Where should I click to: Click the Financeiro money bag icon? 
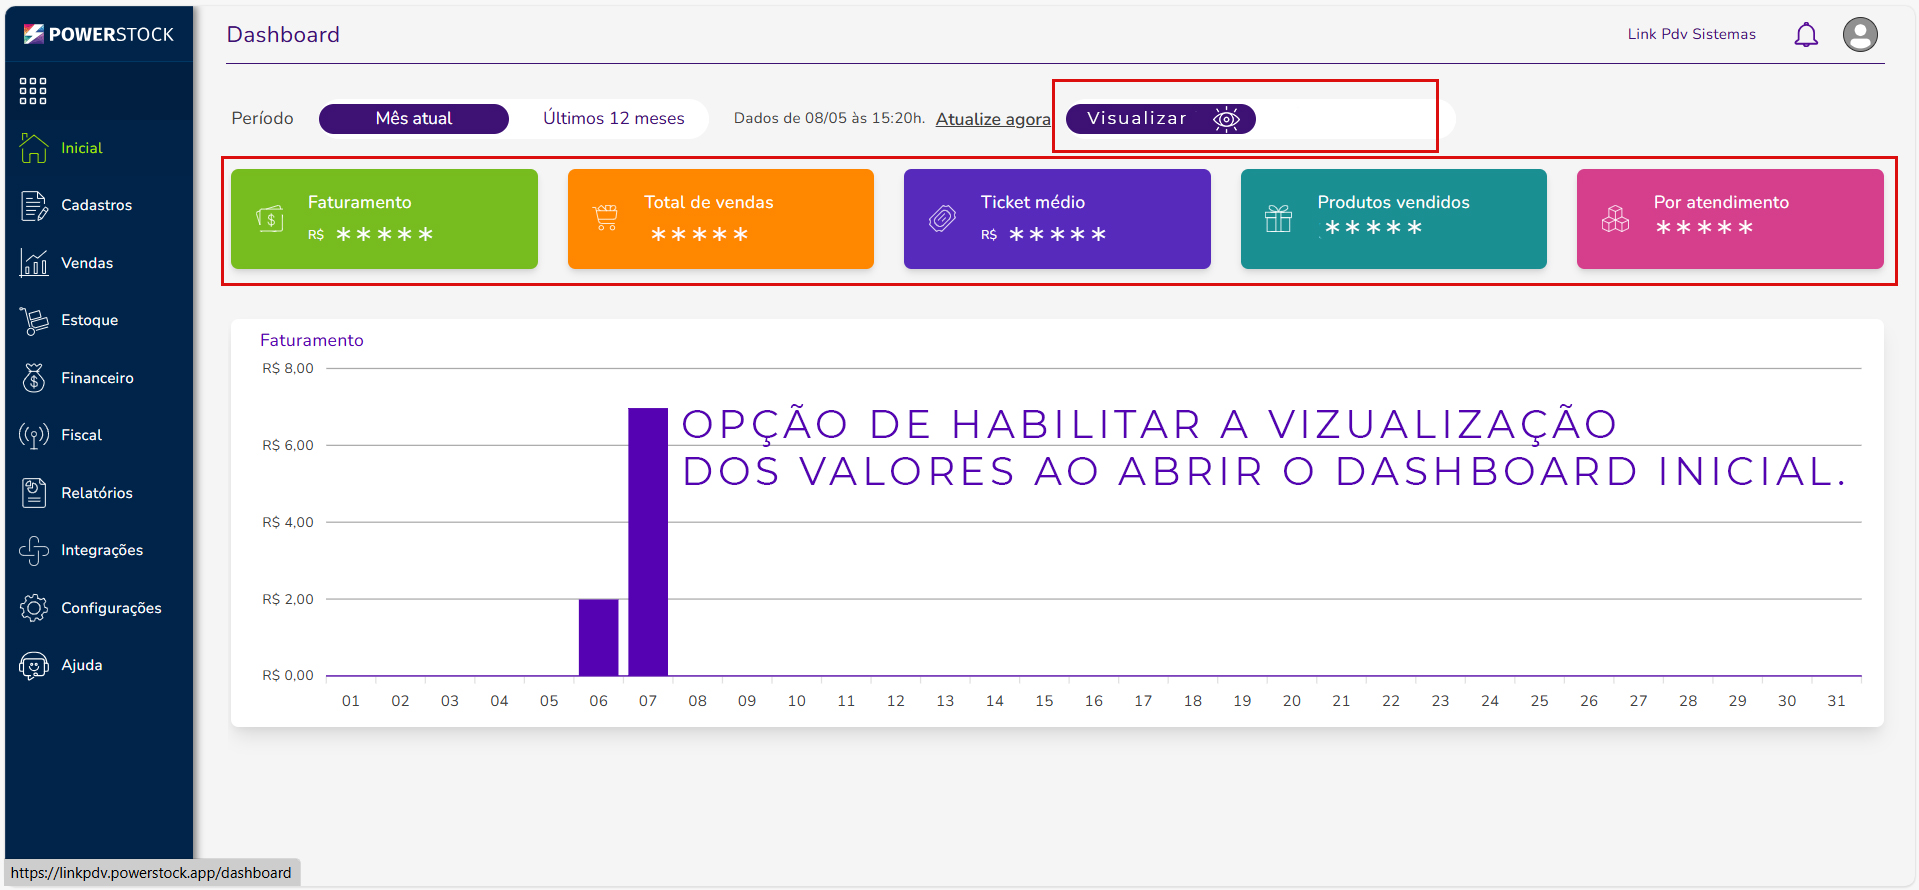(x=34, y=378)
